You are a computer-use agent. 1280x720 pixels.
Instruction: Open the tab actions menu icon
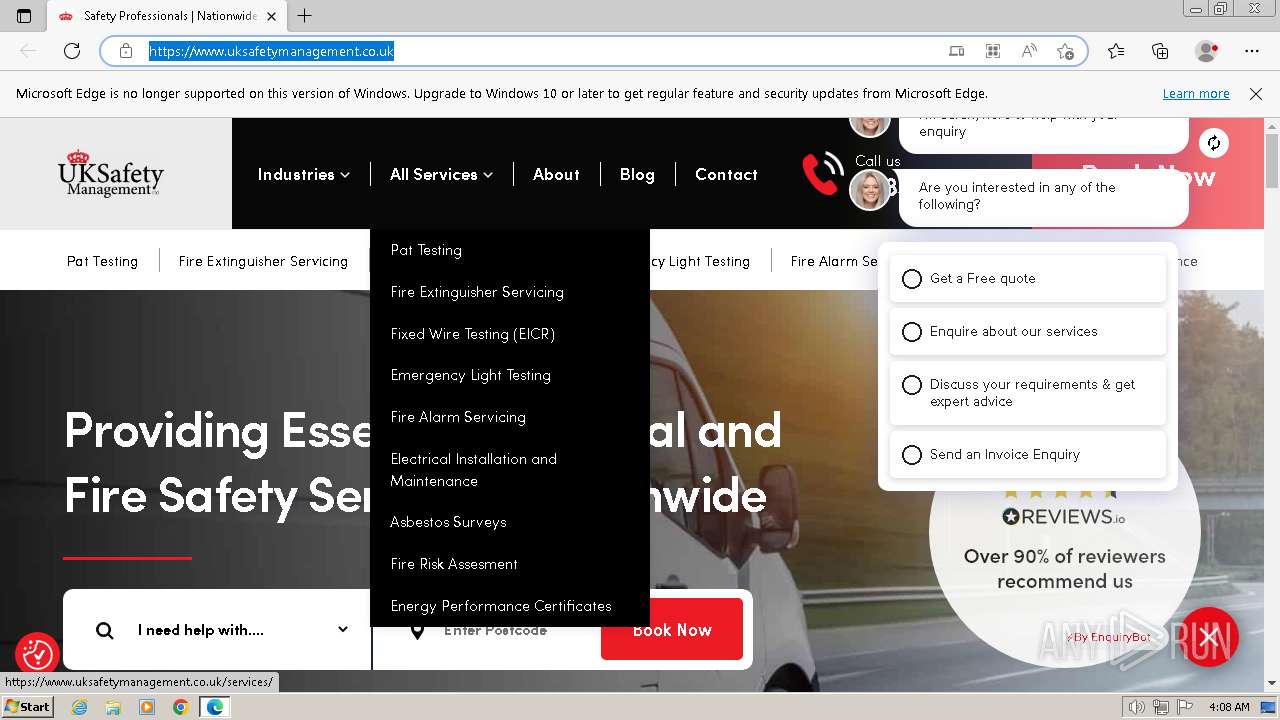pyautogui.click(x=24, y=16)
